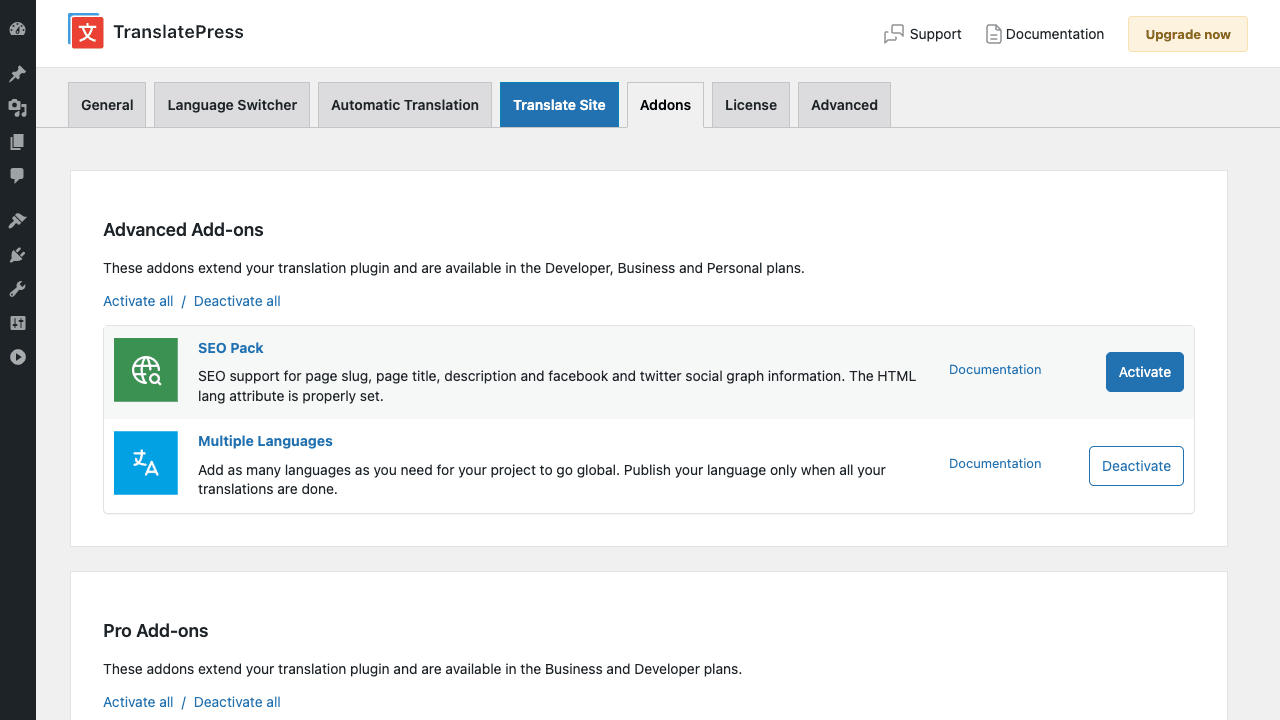Expand the admin menu with play-circle icon
This screenshot has width=1280, height=720.
17,357
